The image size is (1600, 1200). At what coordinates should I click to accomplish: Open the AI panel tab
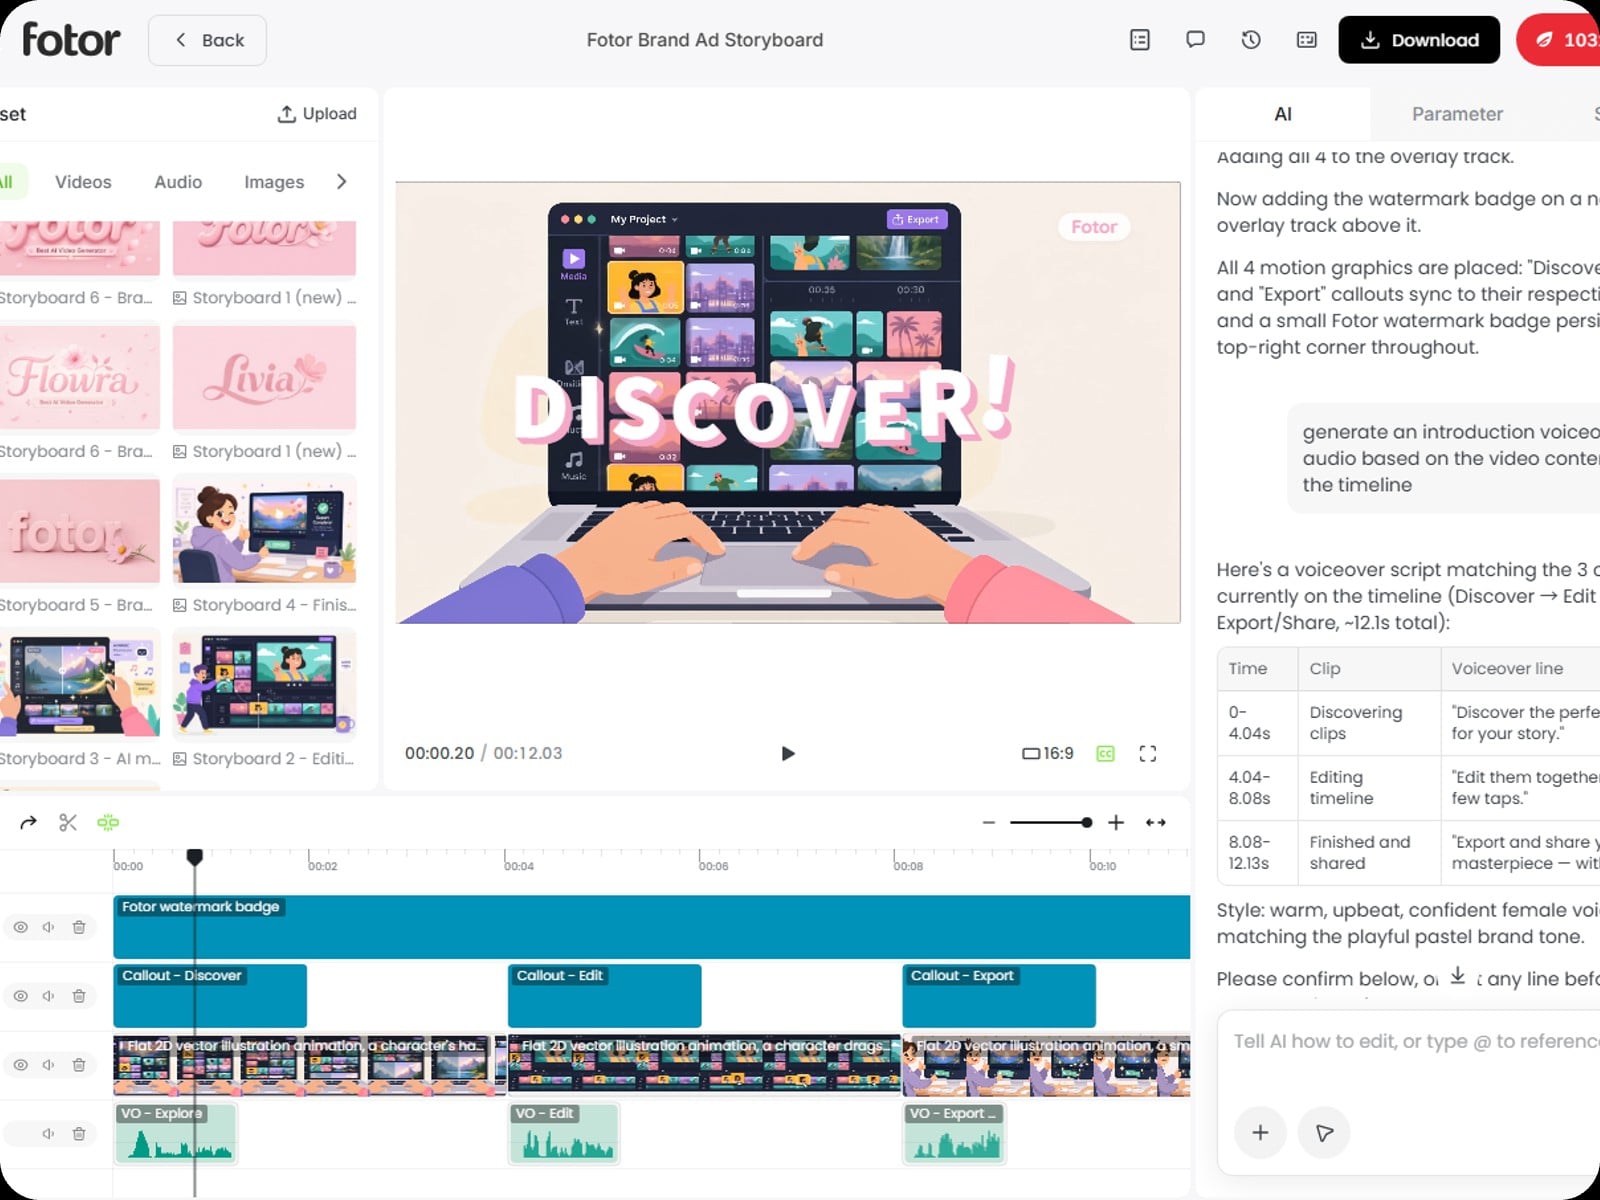1283,114
